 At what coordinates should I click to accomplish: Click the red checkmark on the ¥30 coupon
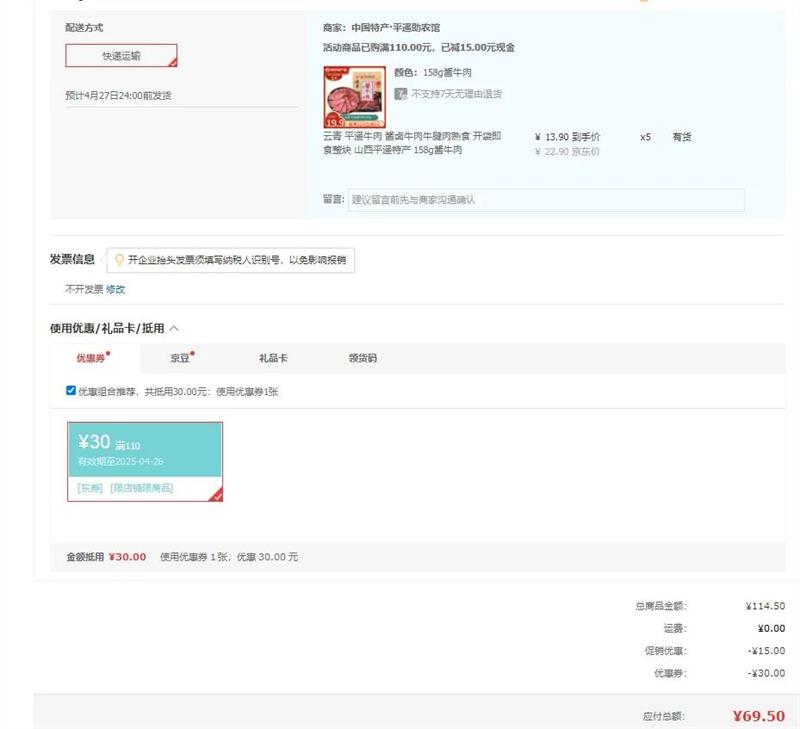click(x=216, y=494)
